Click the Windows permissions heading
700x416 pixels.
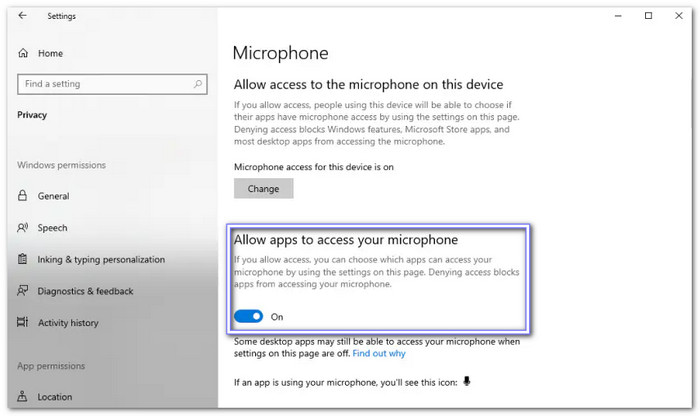tap(61, 165)
